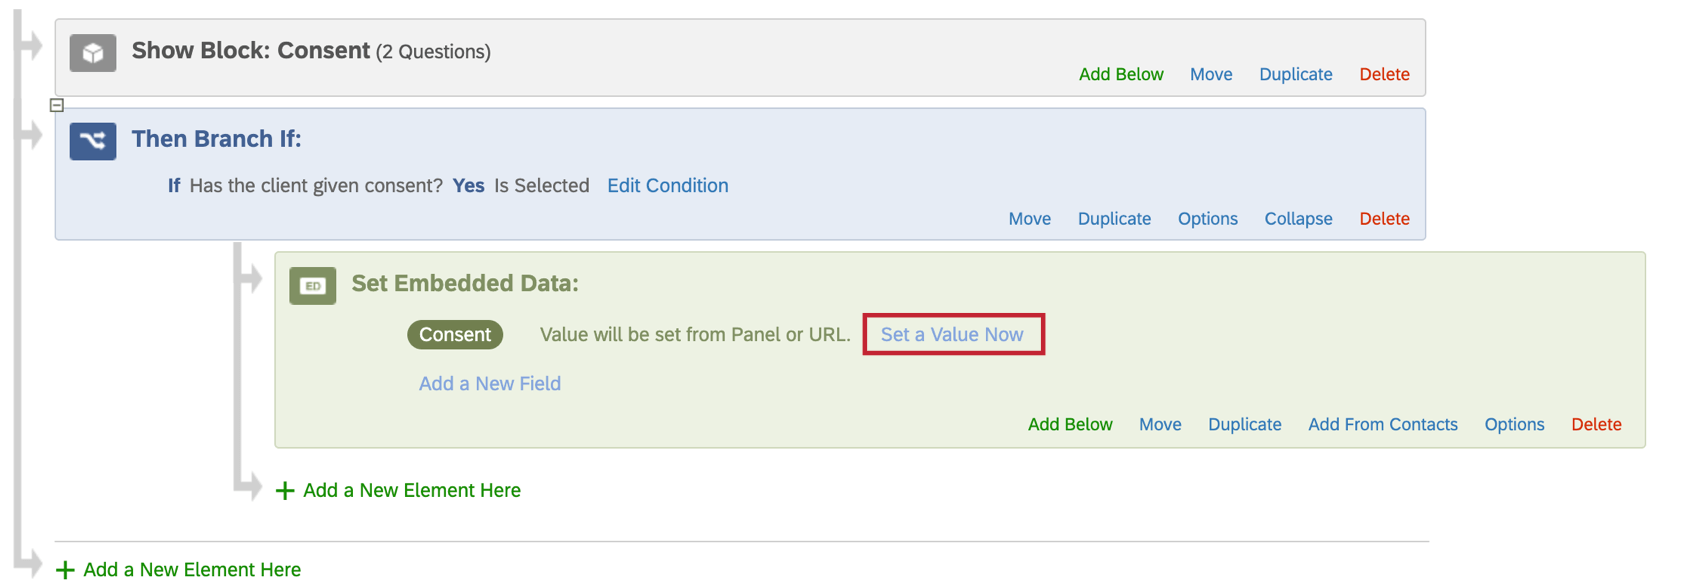Delete the Set Embedded Data element

pos(1596,425)
